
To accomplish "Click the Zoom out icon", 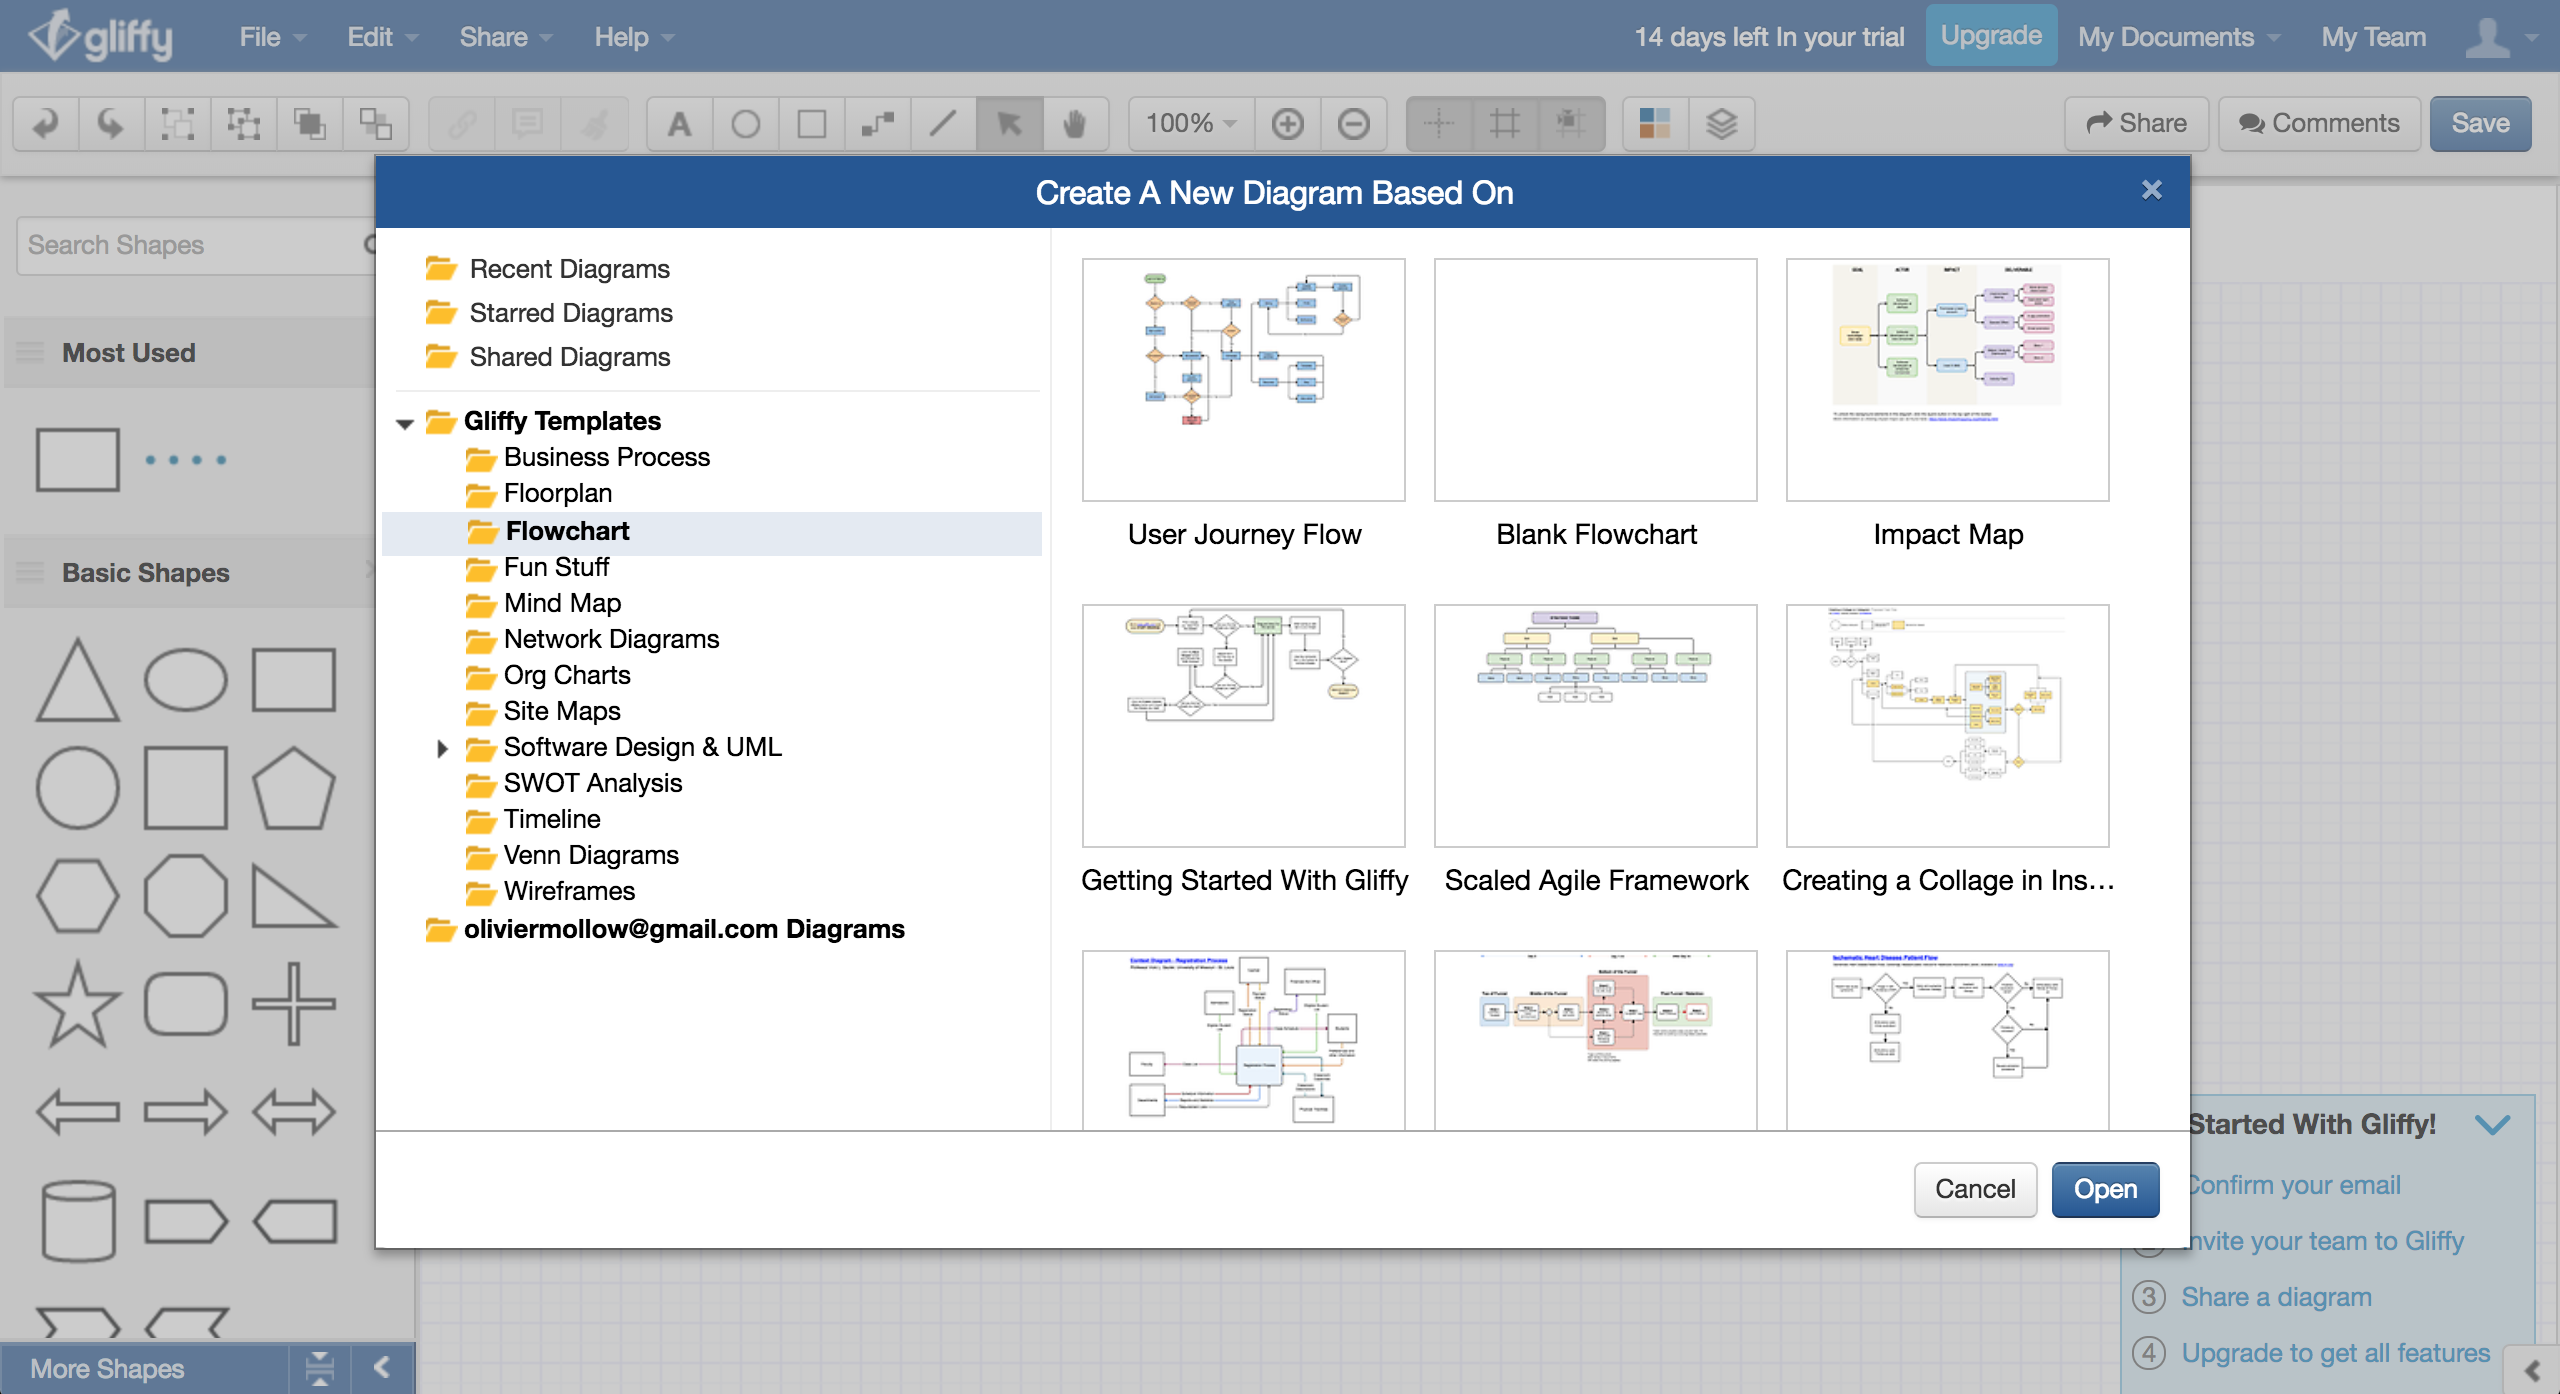I will pyautogui.click(x=1354, y=124).
